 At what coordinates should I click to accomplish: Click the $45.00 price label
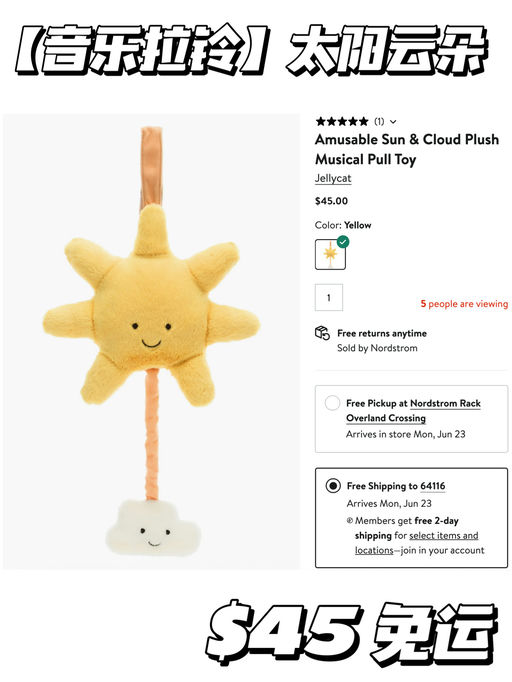click(x=331, y=201)
